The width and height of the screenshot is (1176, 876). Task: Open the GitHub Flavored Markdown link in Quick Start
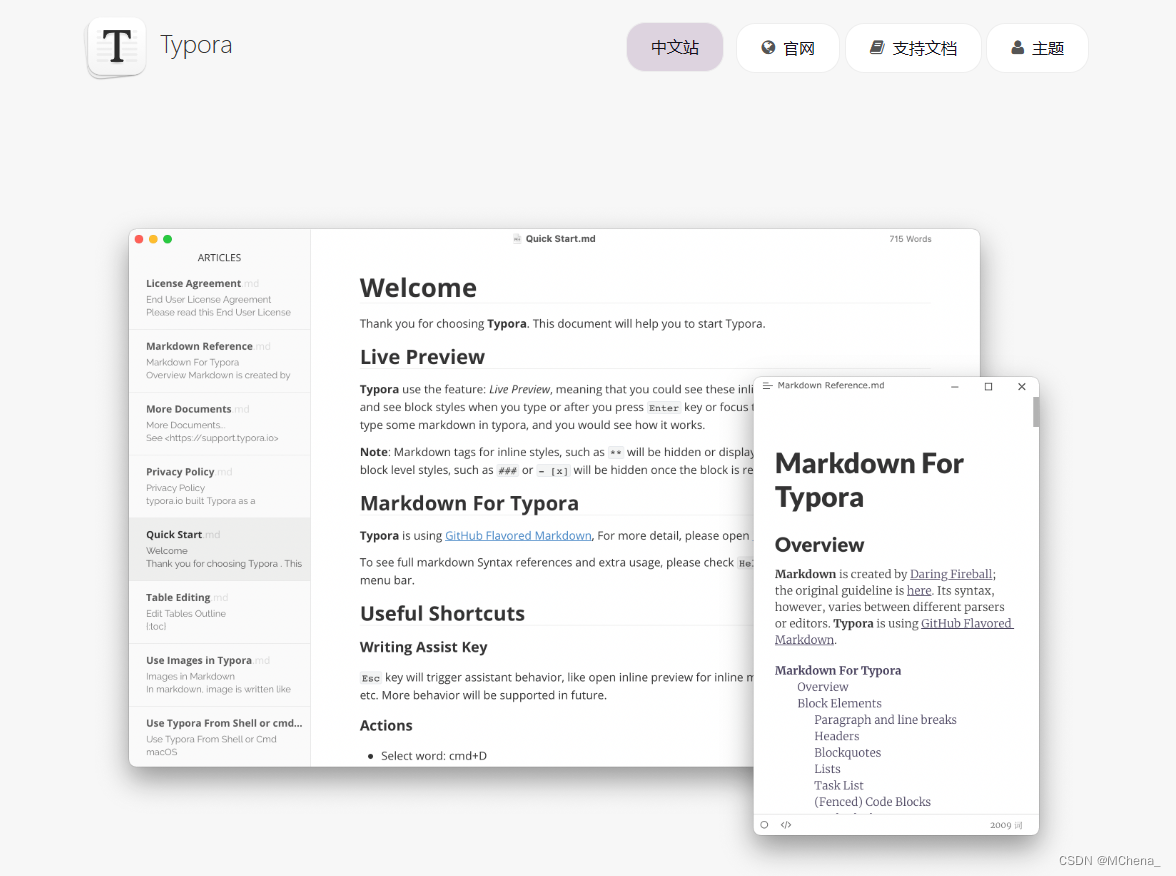[x=518, y=536]
